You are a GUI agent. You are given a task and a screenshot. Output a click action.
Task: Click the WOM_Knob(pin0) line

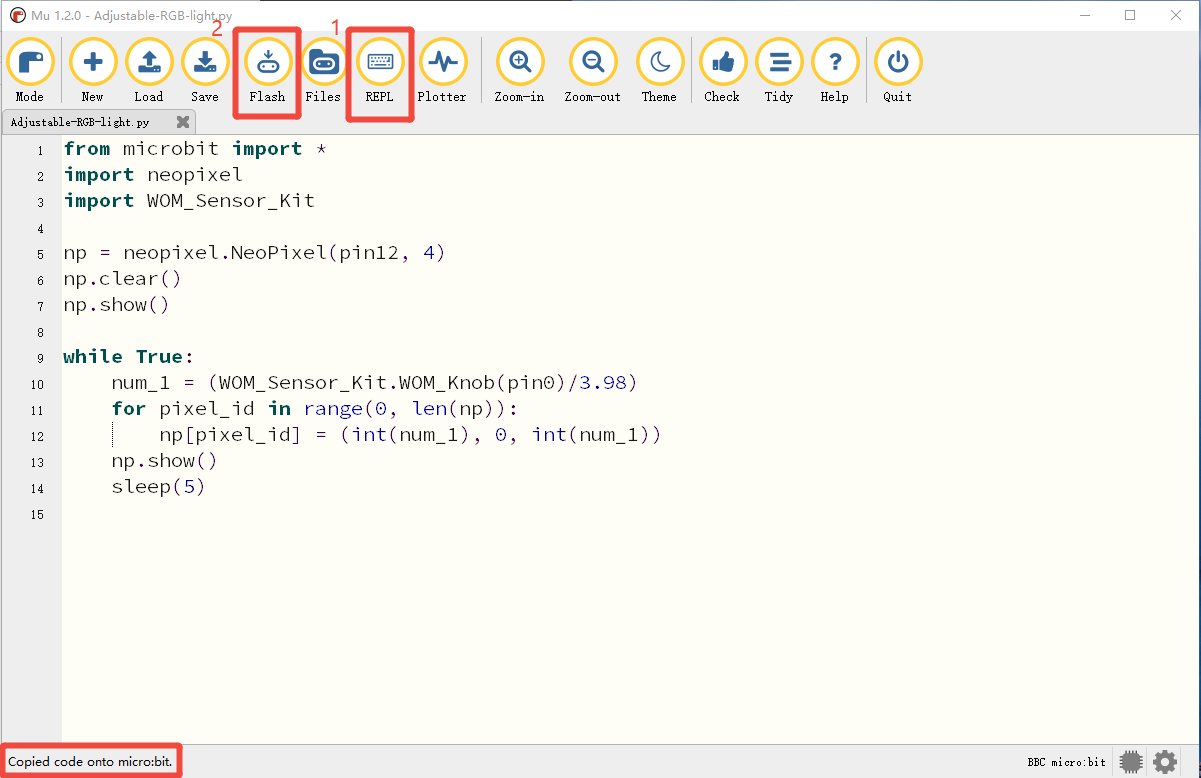click(374, 383)
